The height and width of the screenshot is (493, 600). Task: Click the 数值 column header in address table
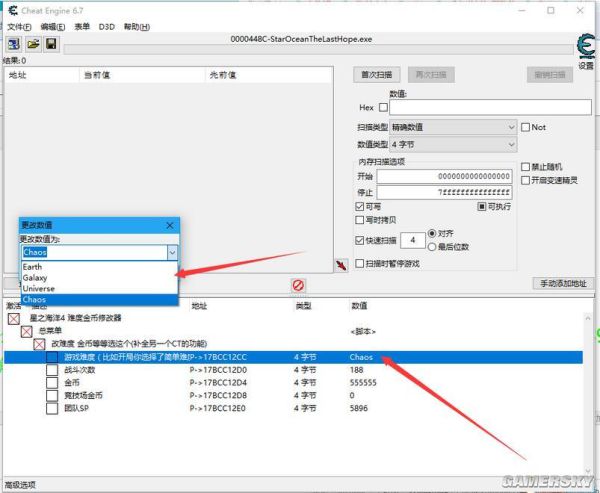pyautogui.click(x=359, y=305)
